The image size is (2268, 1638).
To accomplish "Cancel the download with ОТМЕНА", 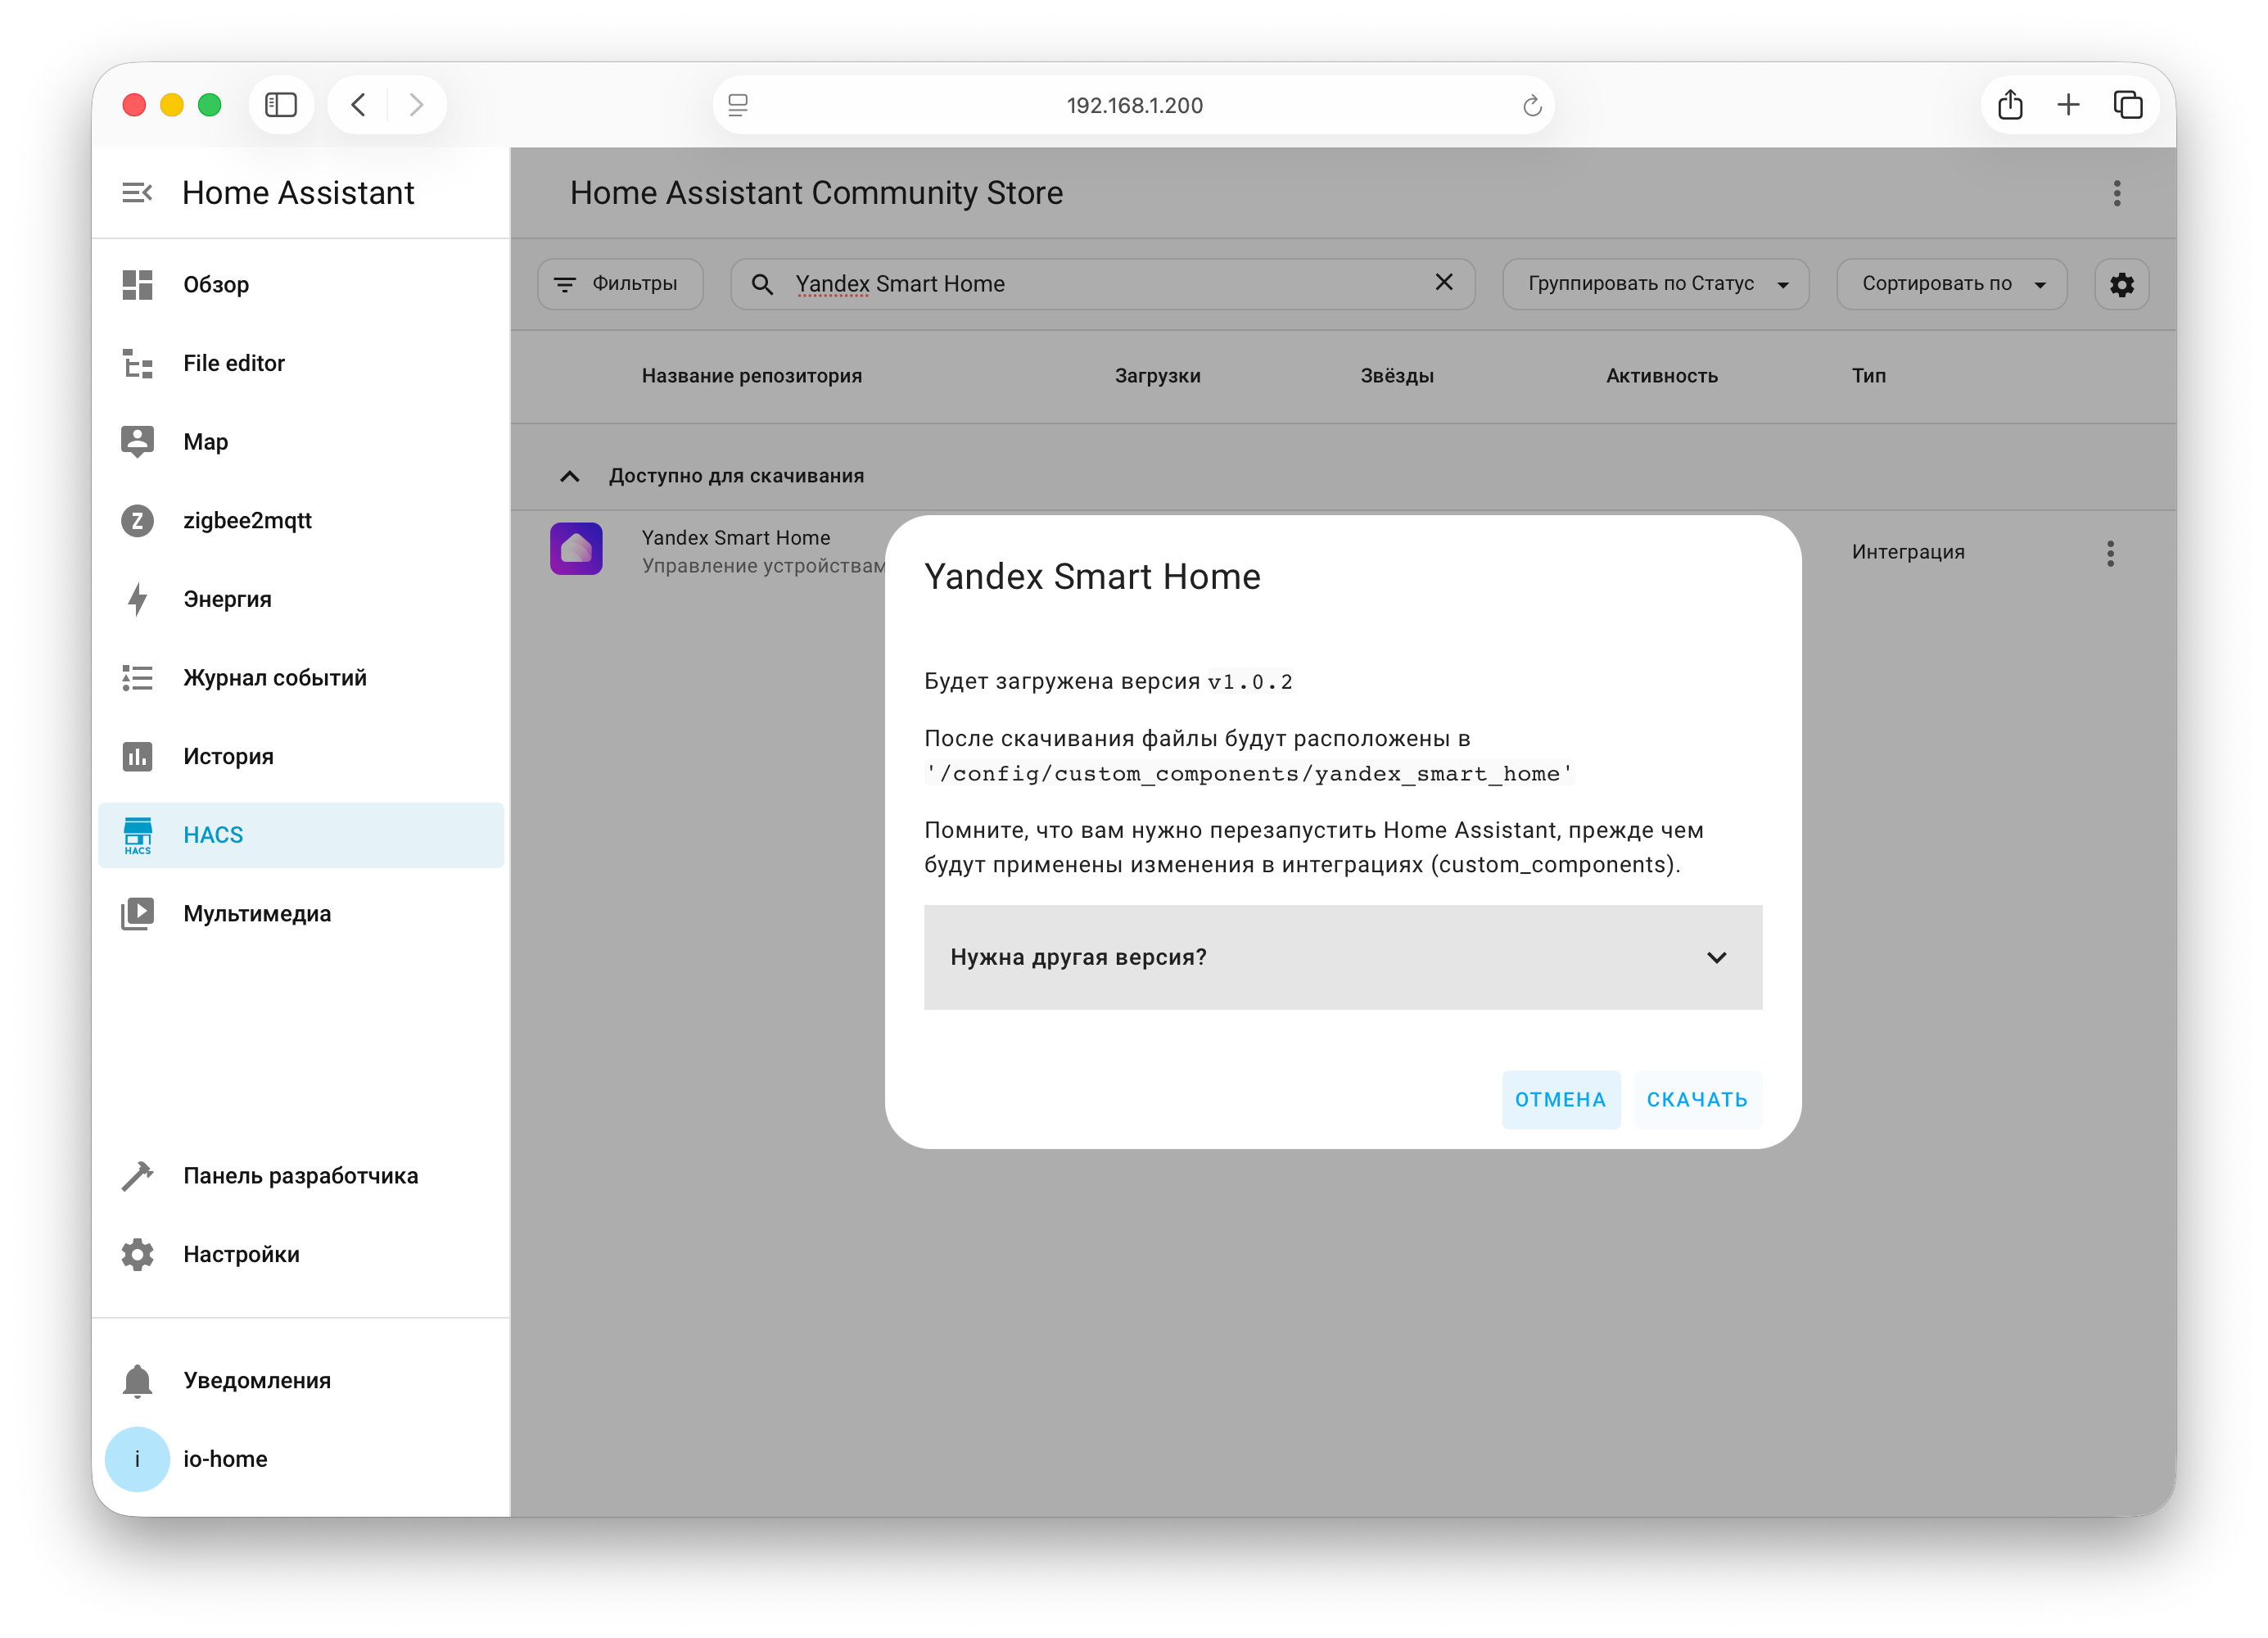I will [x=1560, y=1099].
